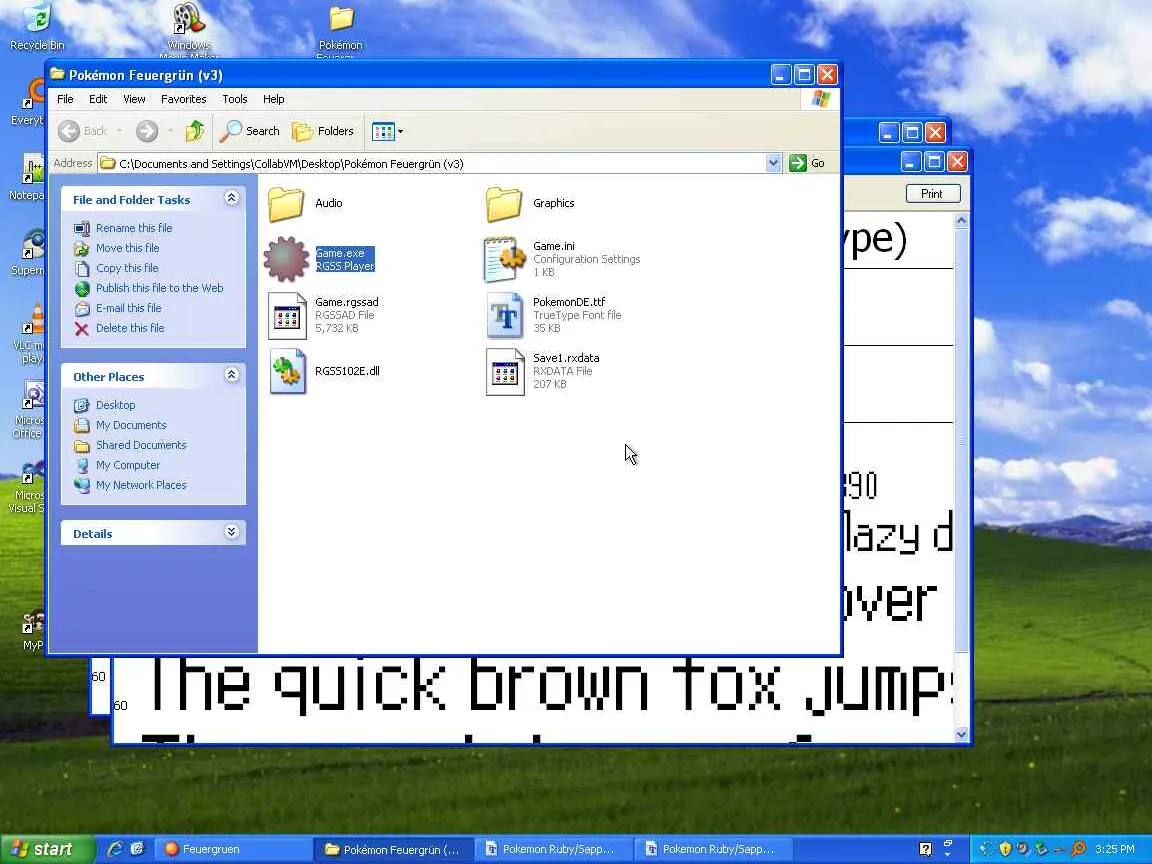The width and height of the screenshot is (1152, 864).
Task: Go to Desktop in Other Places
Action: point(115,406)
